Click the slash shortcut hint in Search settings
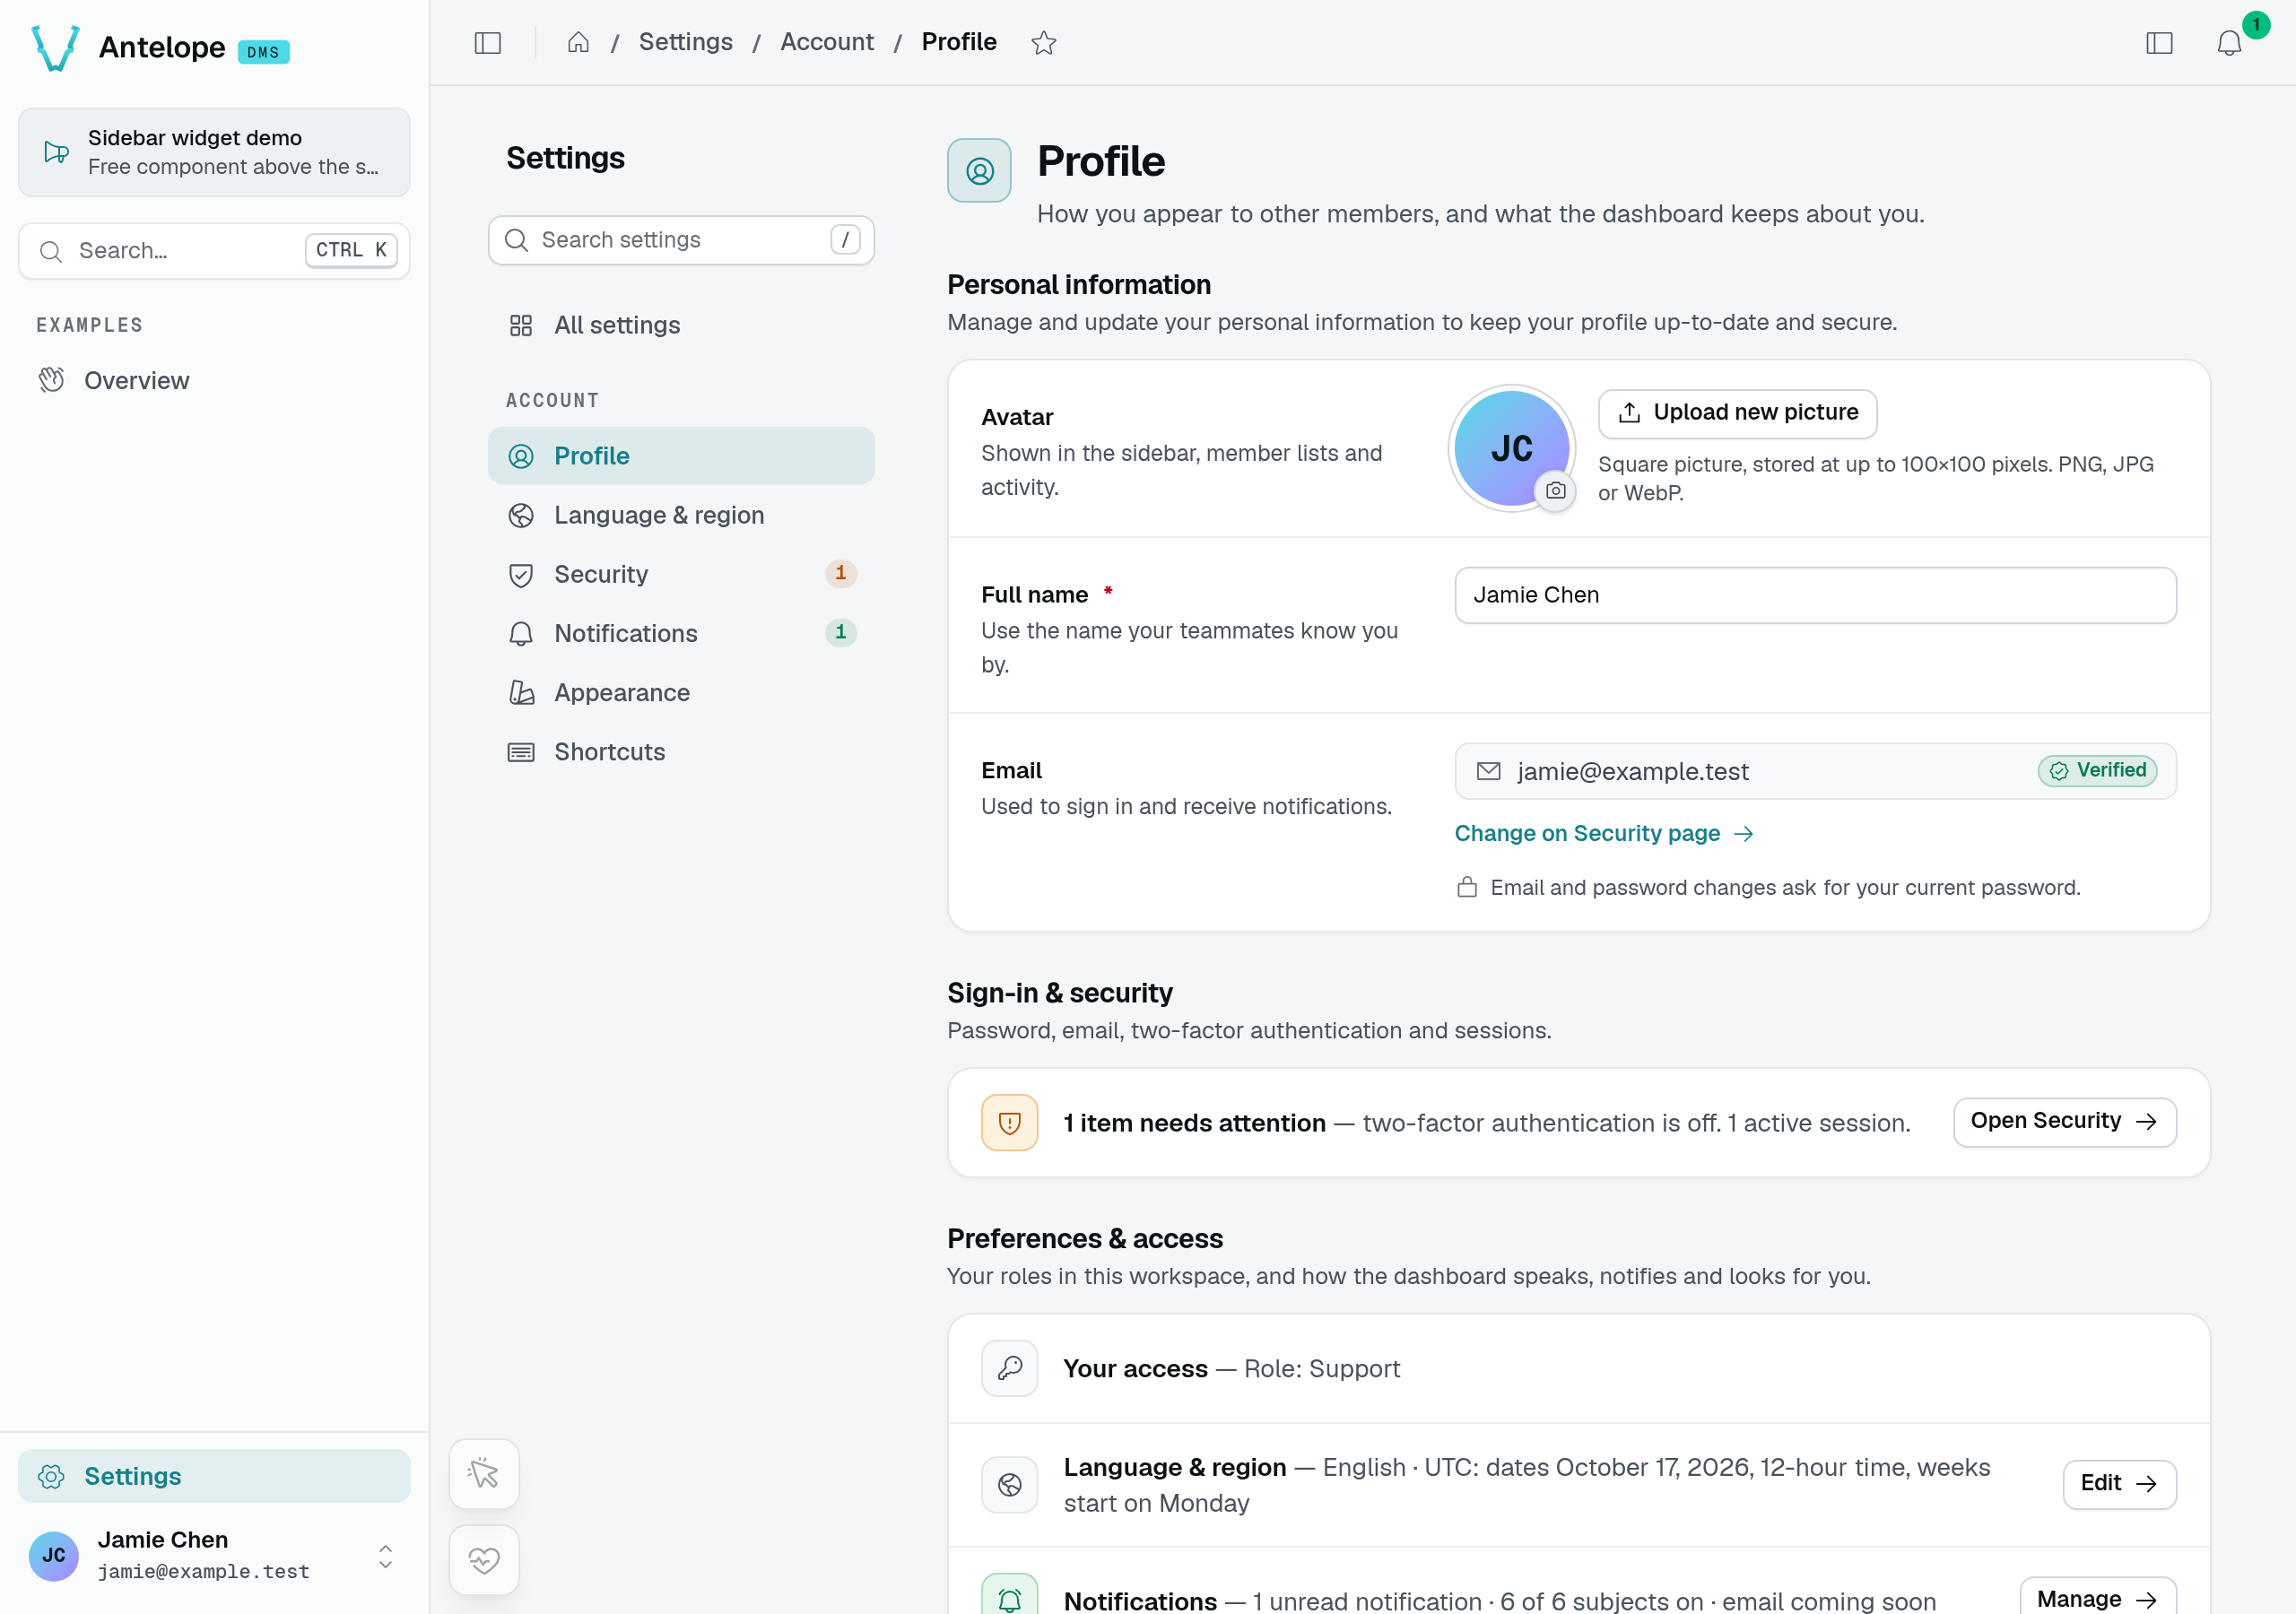 tap(845, 240)
